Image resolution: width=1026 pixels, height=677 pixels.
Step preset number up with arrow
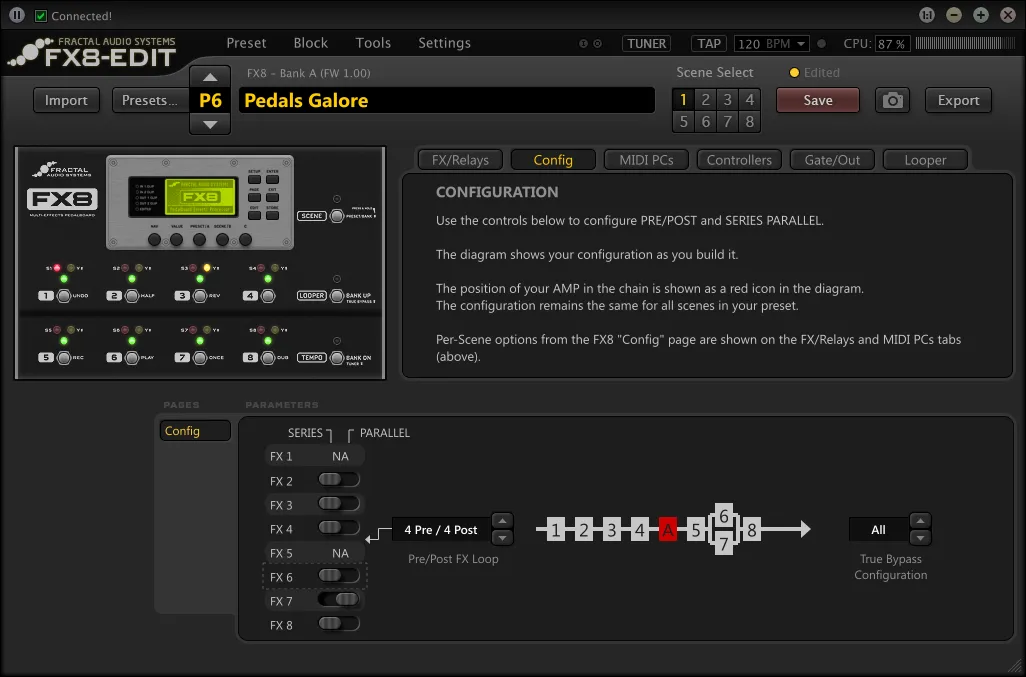tap(210, 78)
